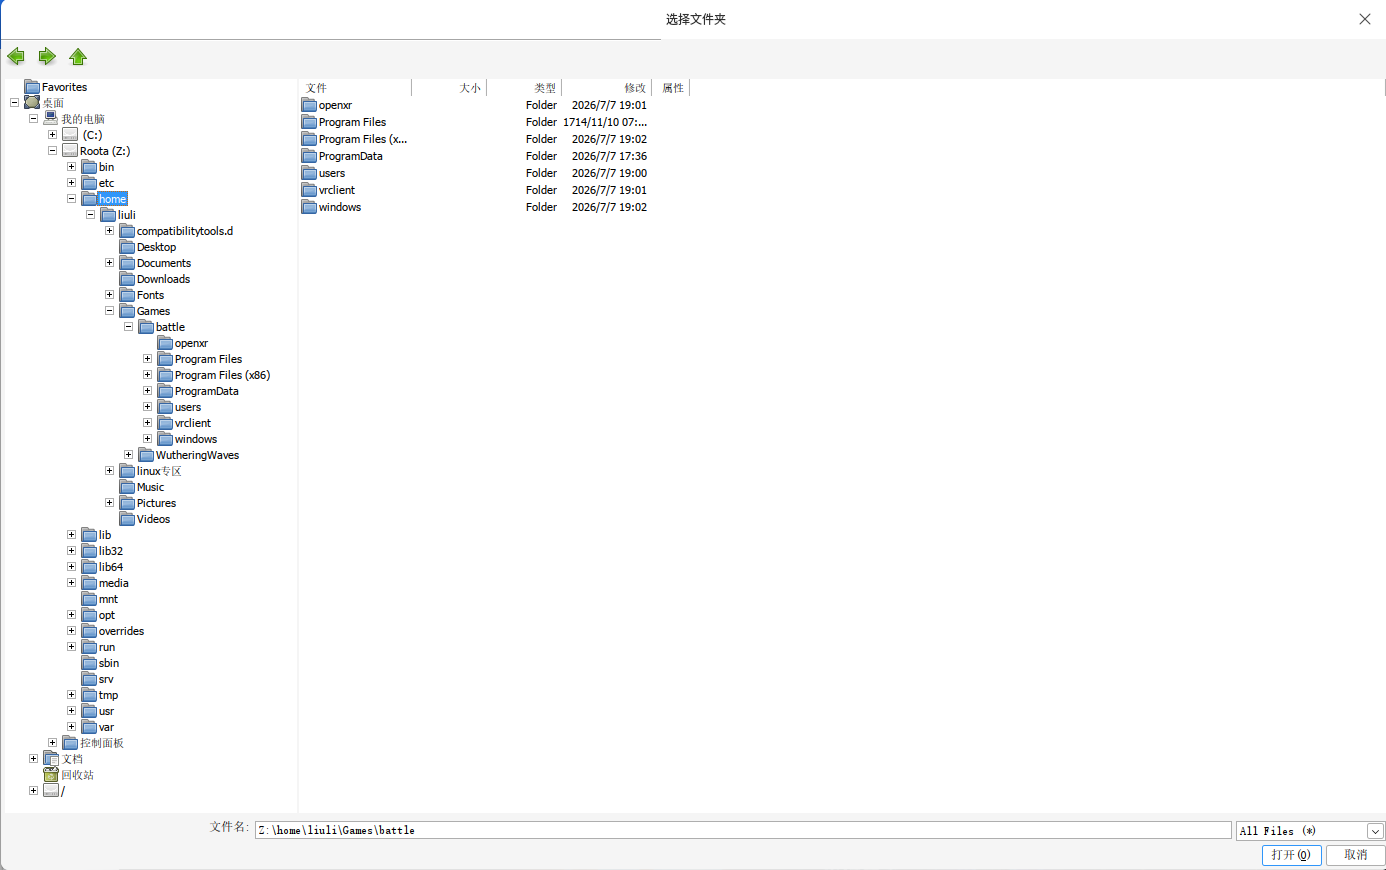Click the 控制面板 folder icon

coord(70,743)
